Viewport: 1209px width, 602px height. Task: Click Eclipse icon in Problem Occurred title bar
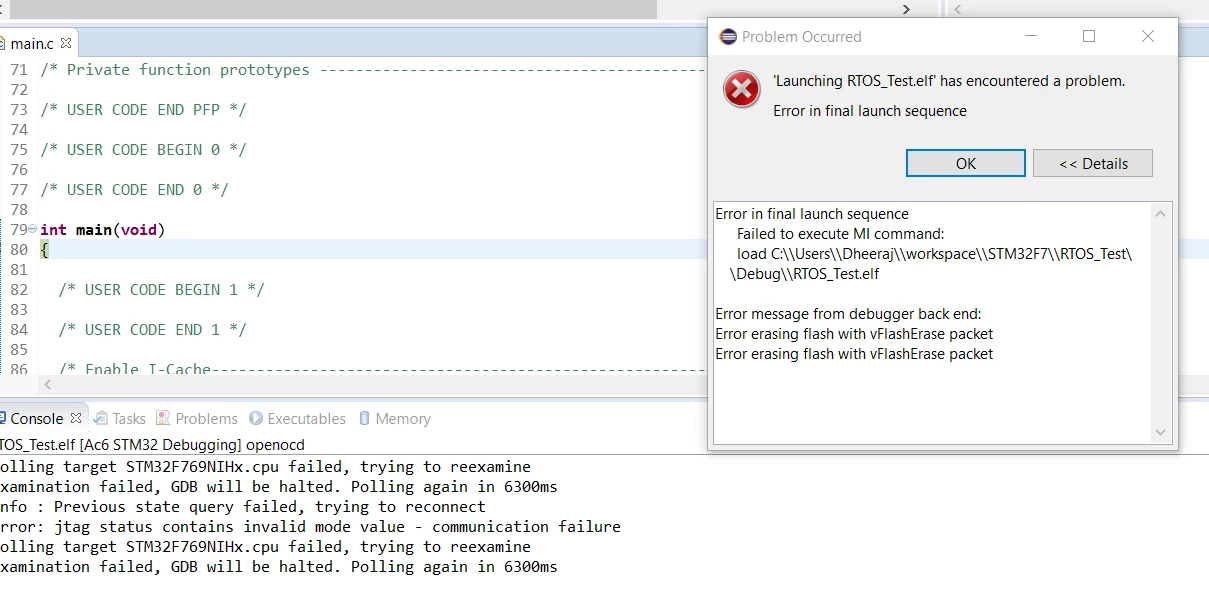pos(728,37)
